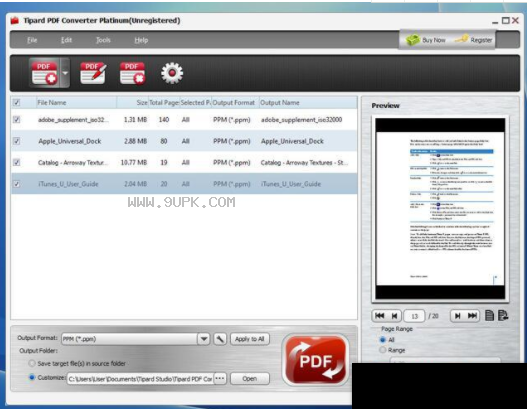Click the document export icon beside page view

[x=503, y=315]
